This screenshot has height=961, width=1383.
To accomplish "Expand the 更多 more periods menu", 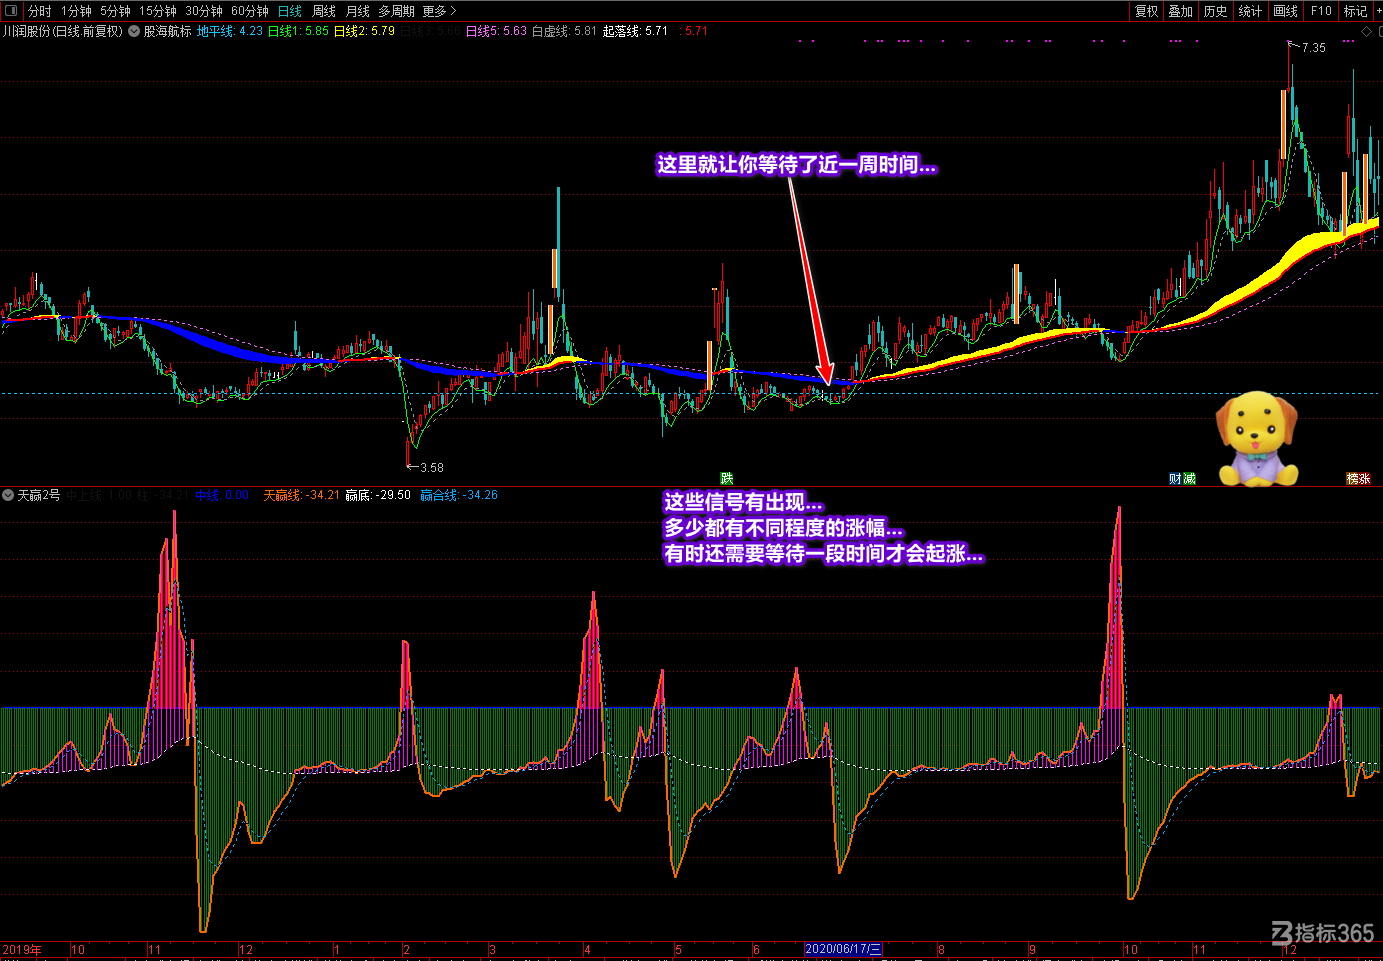I will pos(439,11).
